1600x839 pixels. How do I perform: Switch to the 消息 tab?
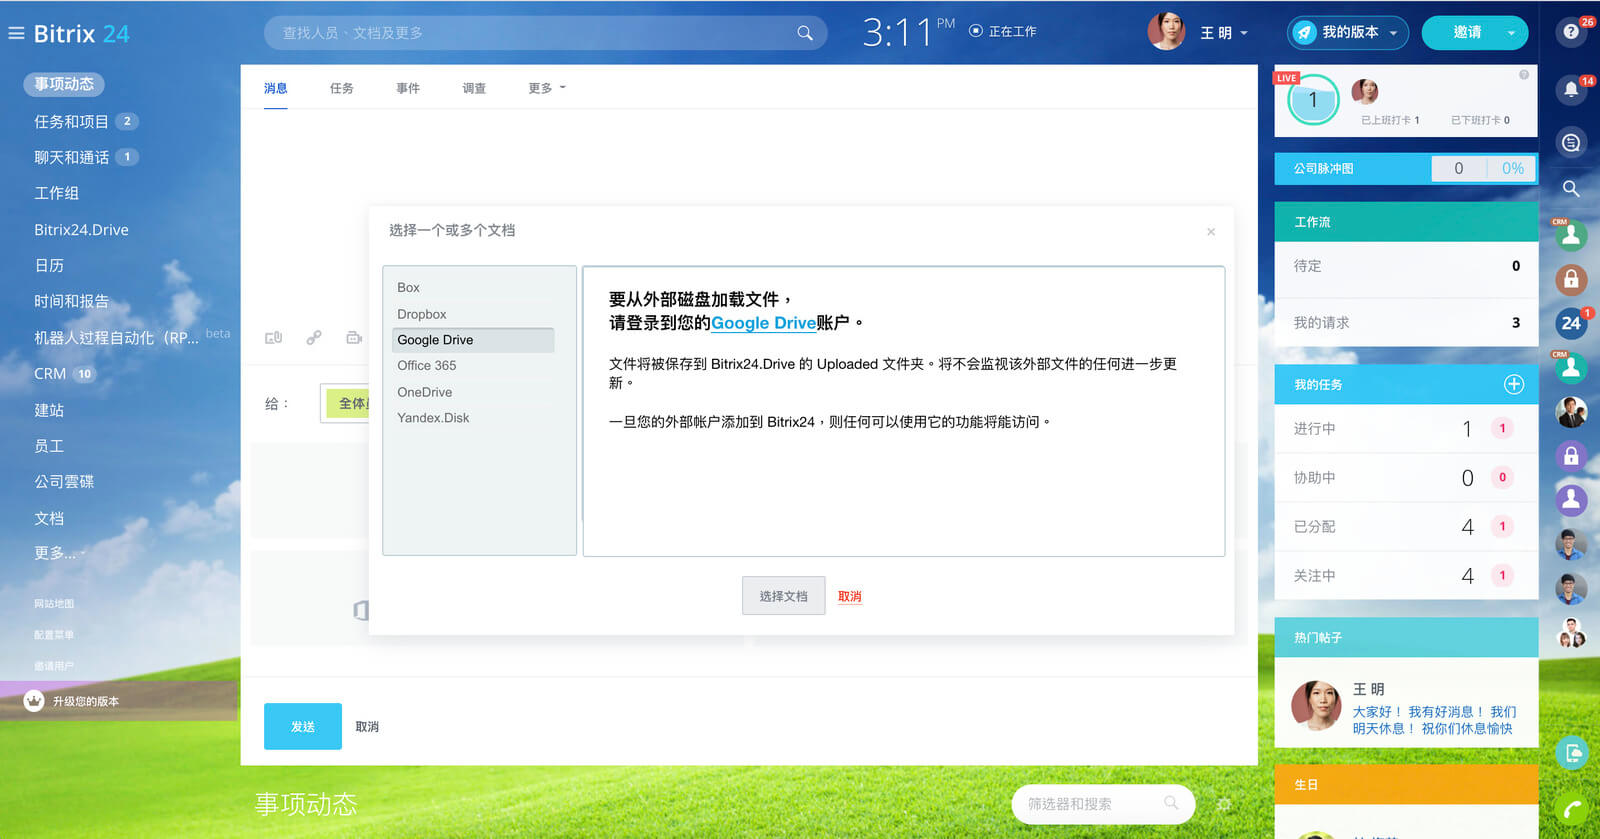(x=276, y=88)
